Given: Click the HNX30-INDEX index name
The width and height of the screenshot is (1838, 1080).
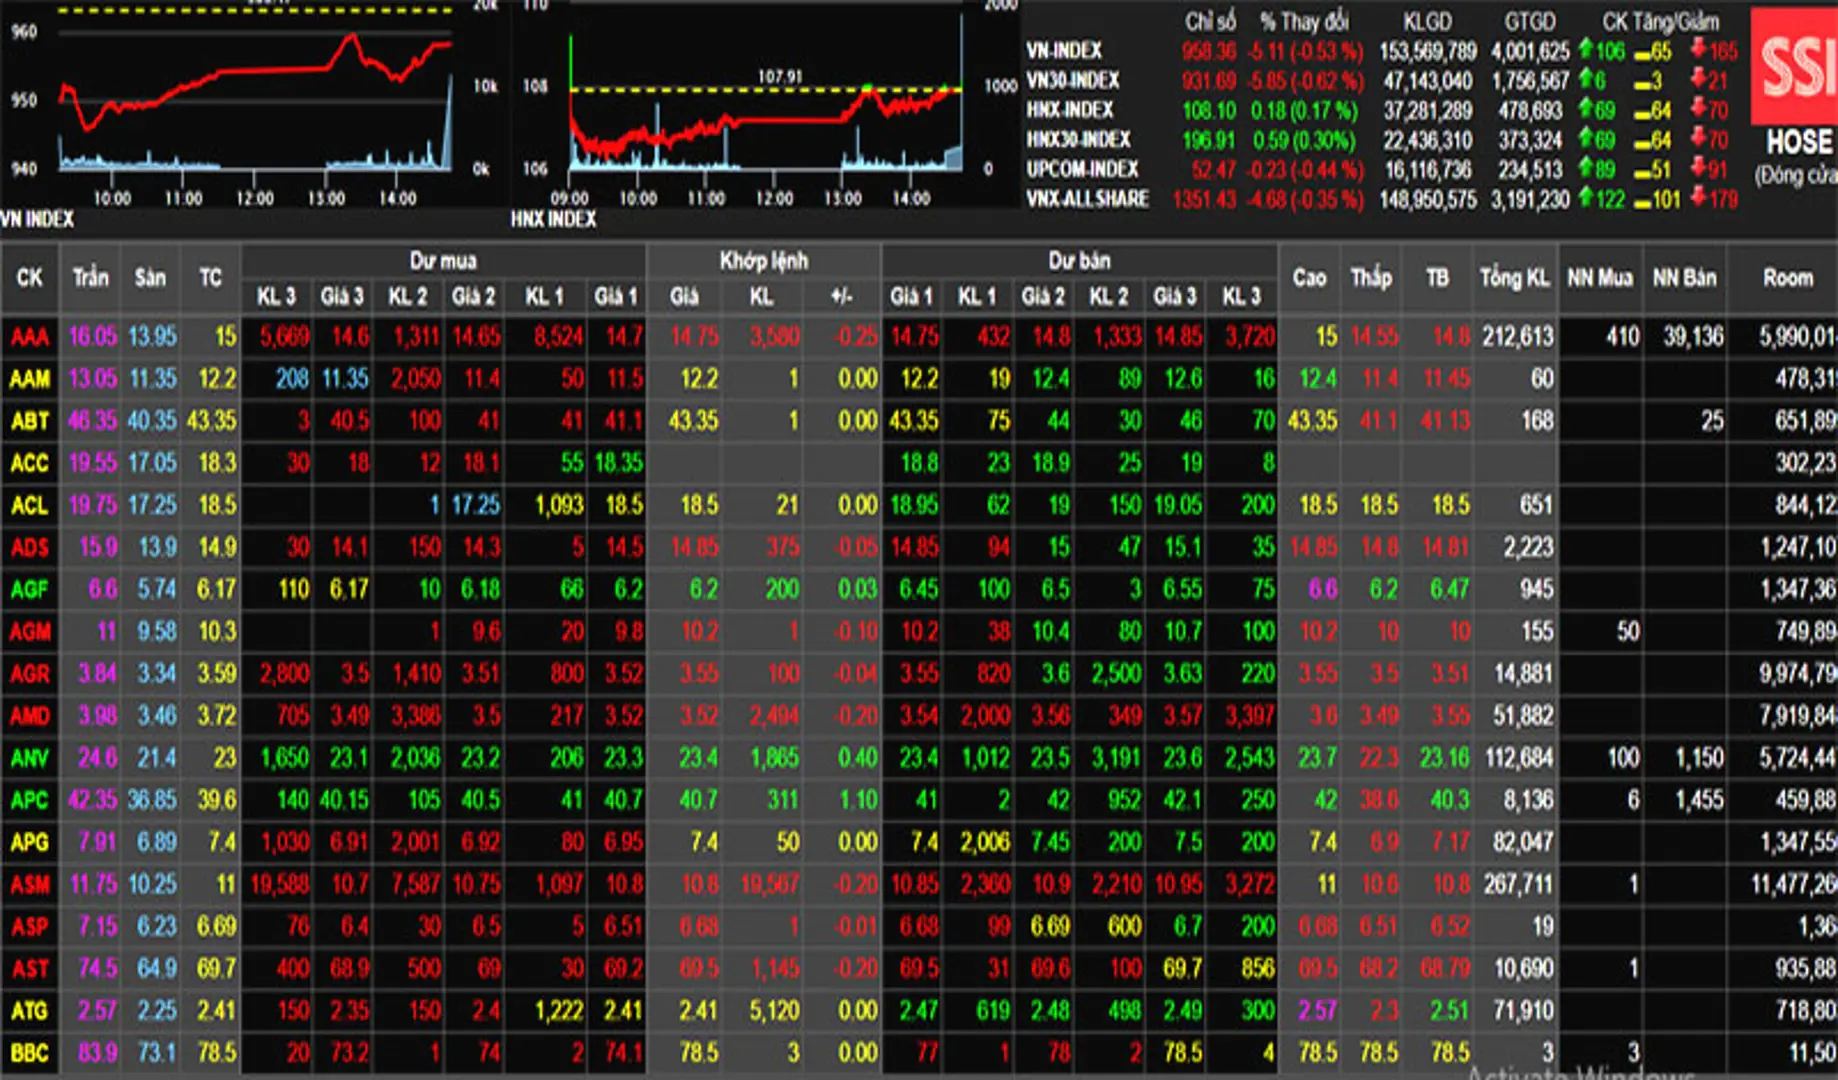Looking at the screenshot, I should pos(1078,139).
